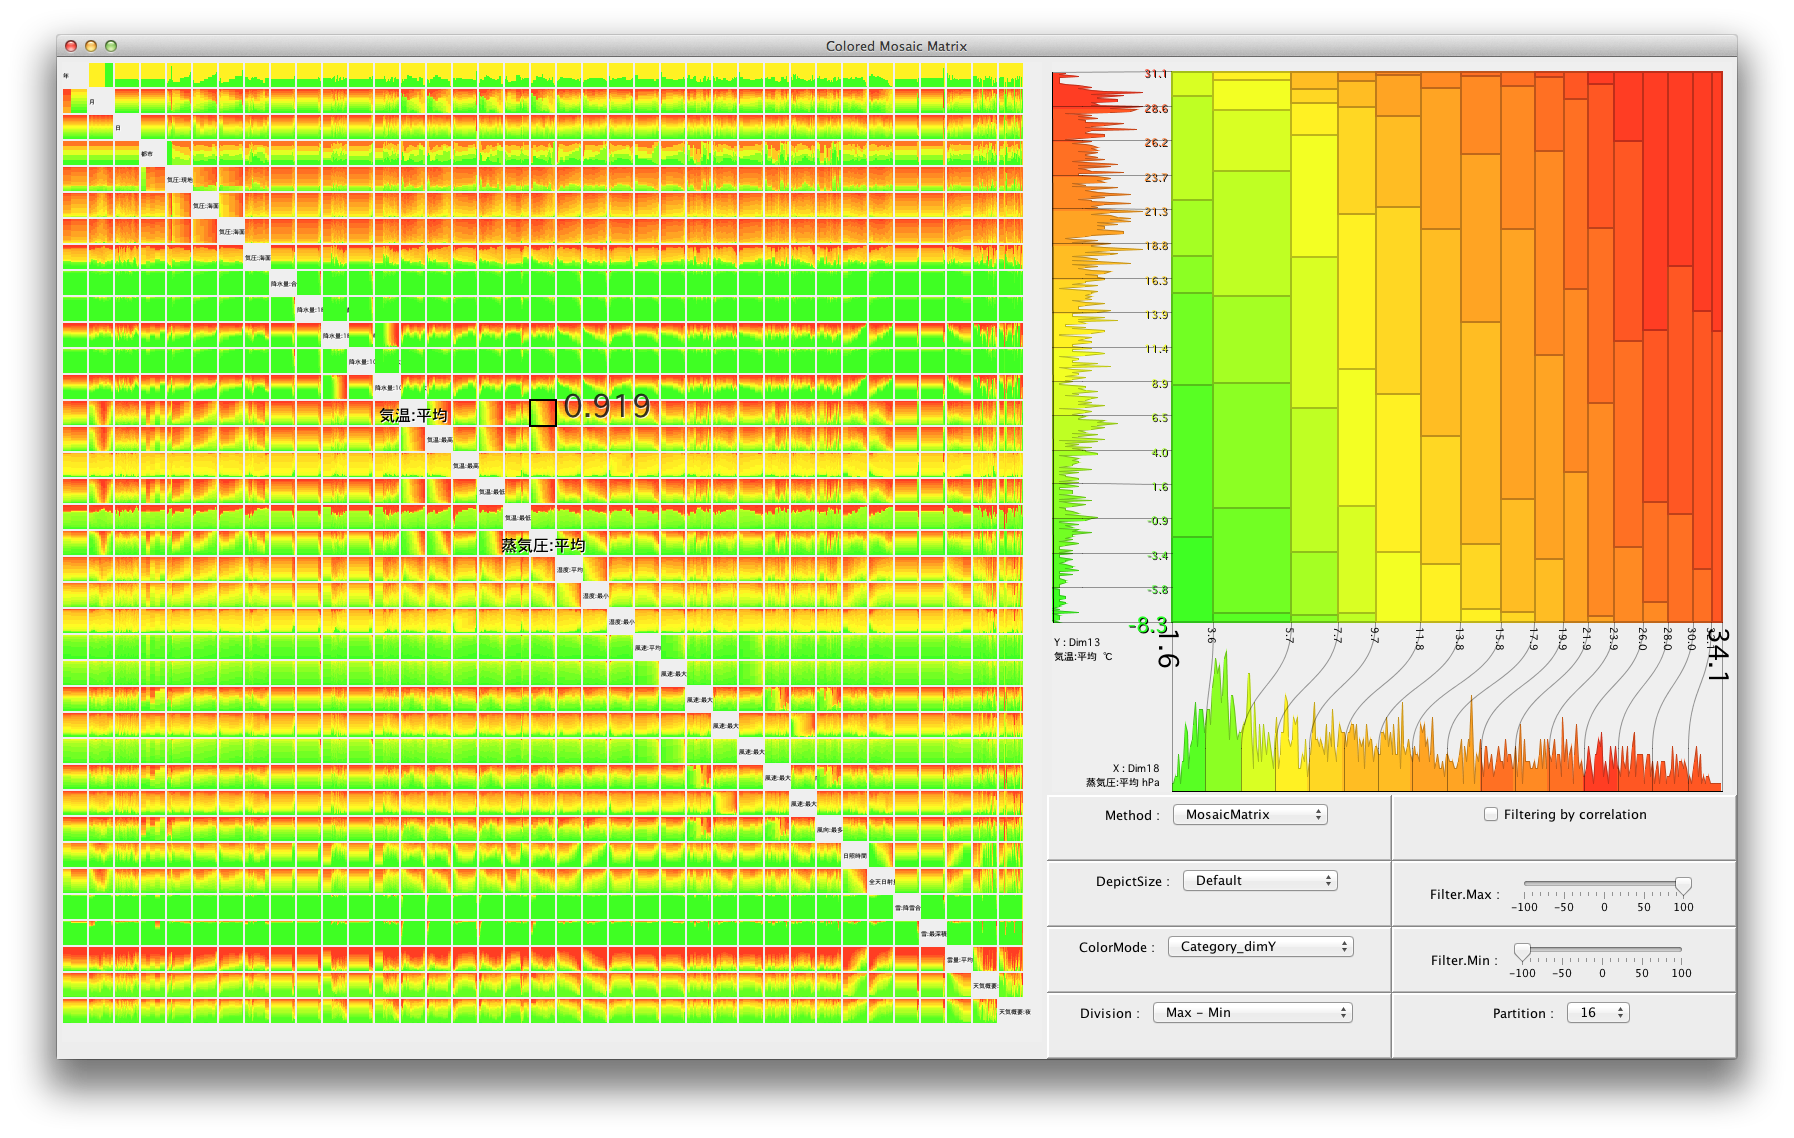1794x1138 pixels.
Task: Select the black-outlined matrix cell next to 0.919
Action: (543, 413)
